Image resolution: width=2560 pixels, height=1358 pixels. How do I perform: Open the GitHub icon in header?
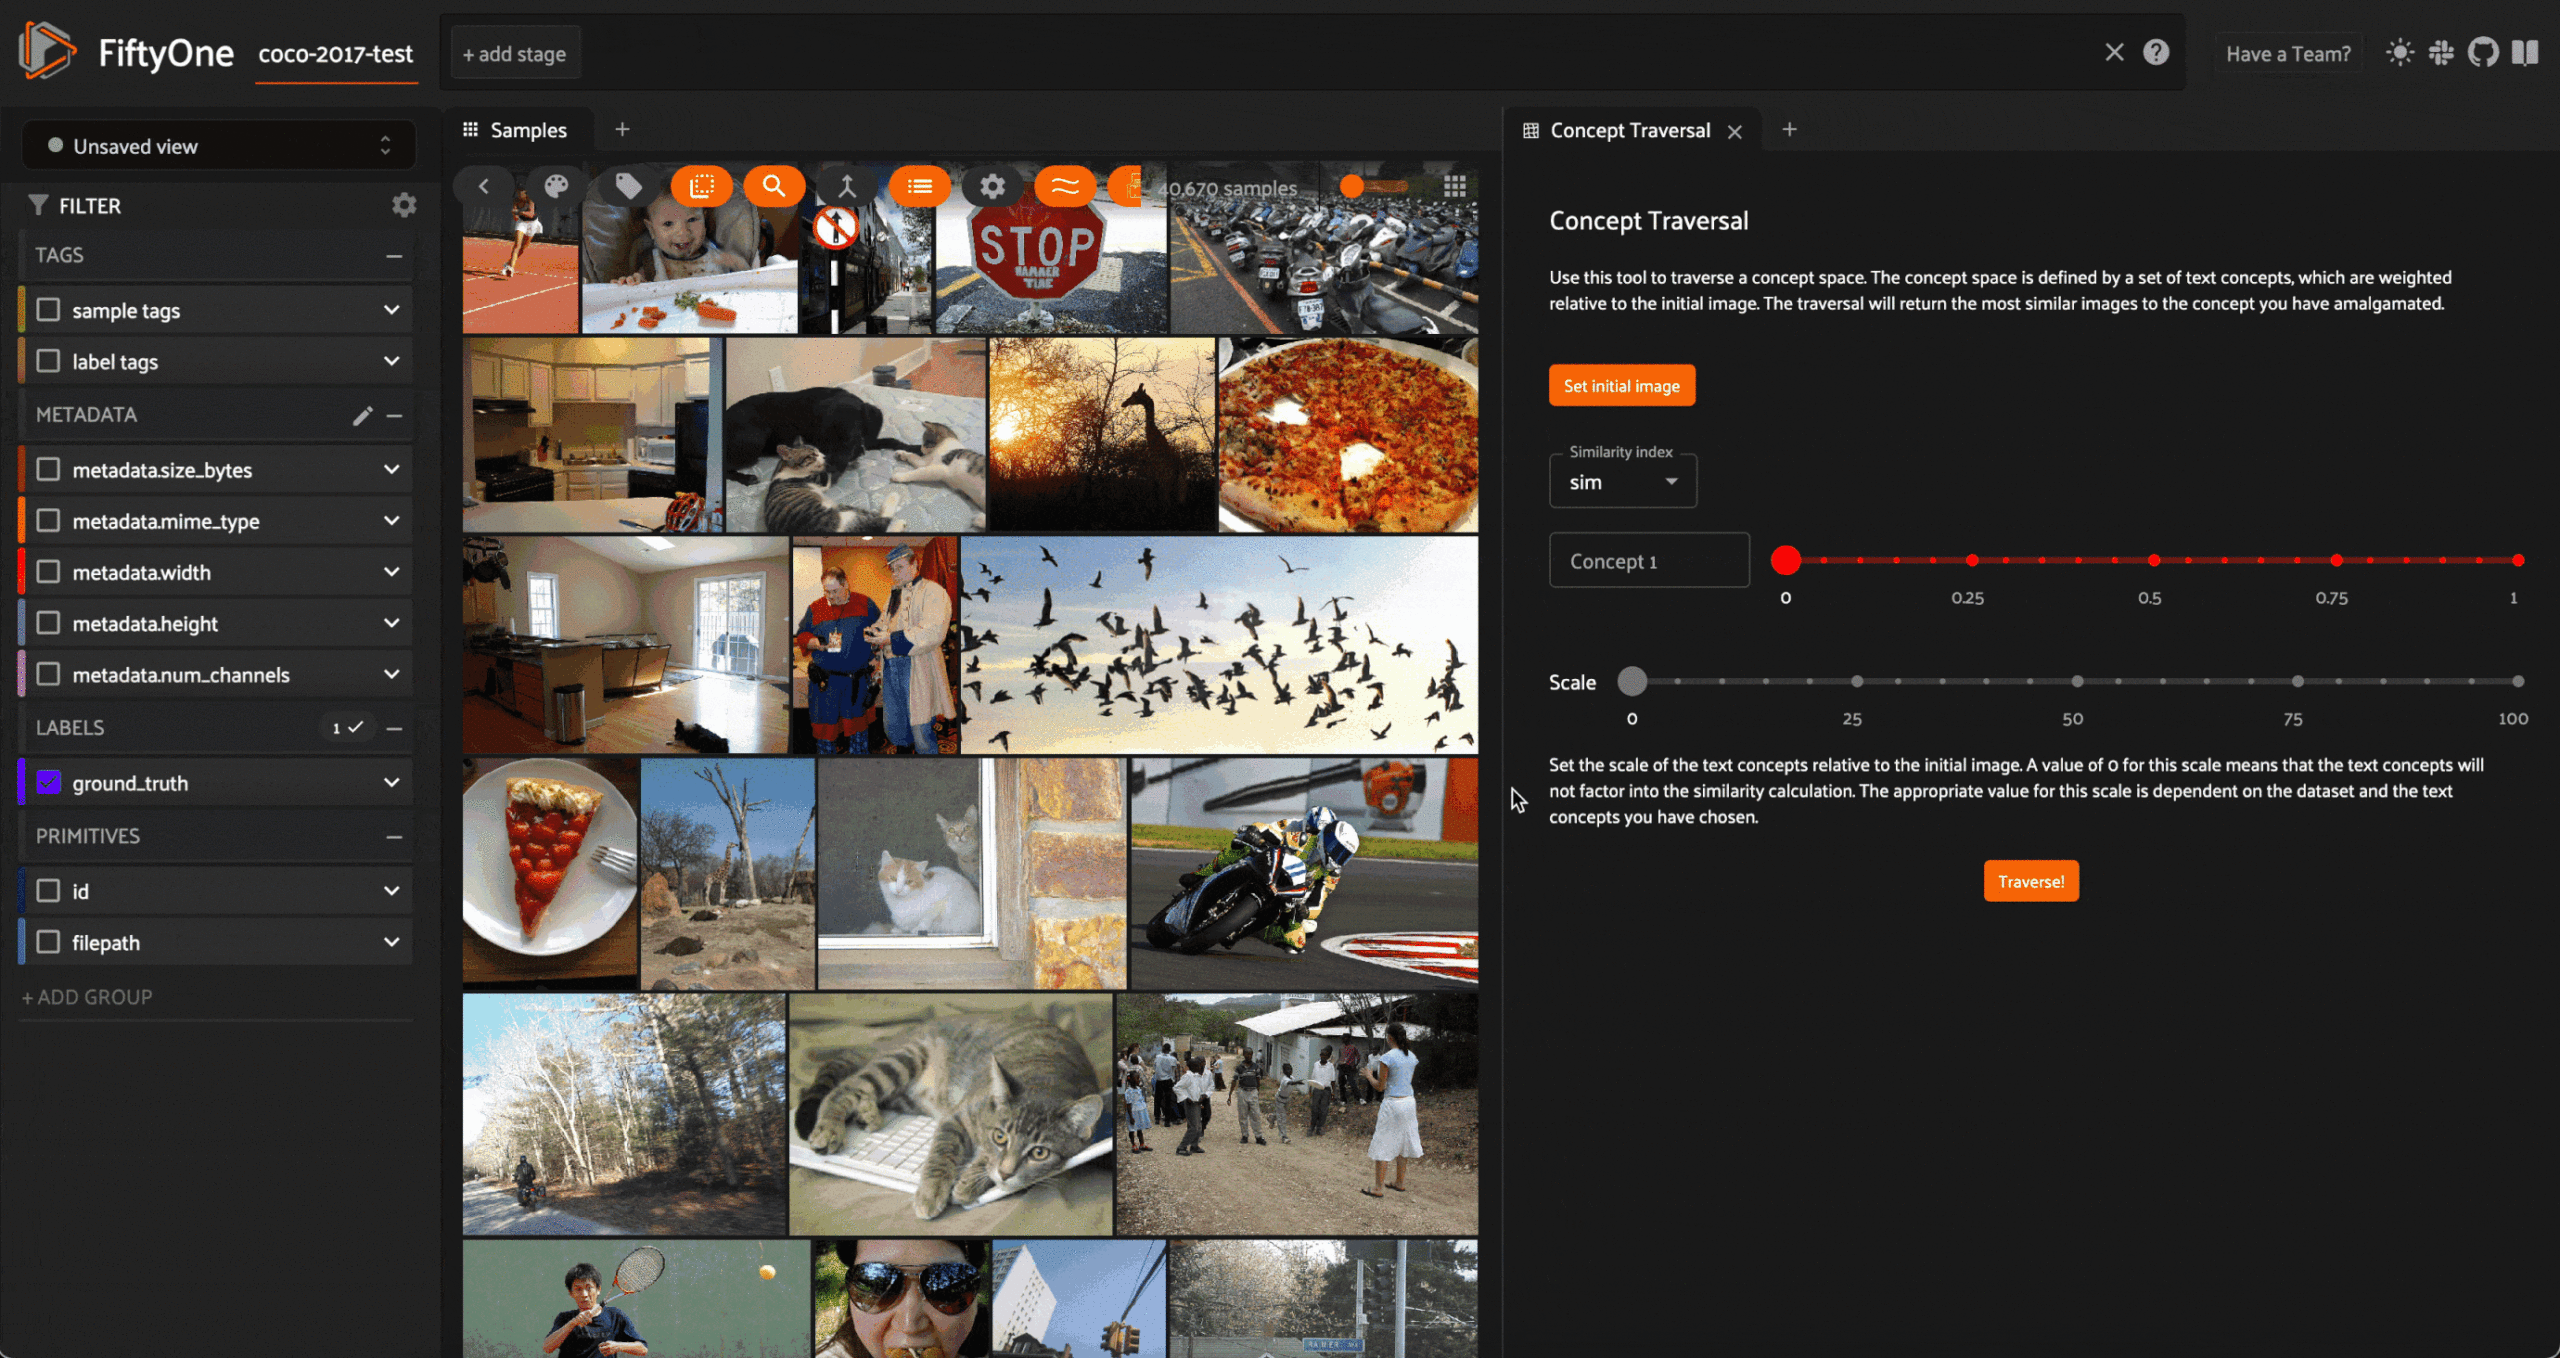pos(2482,53)
